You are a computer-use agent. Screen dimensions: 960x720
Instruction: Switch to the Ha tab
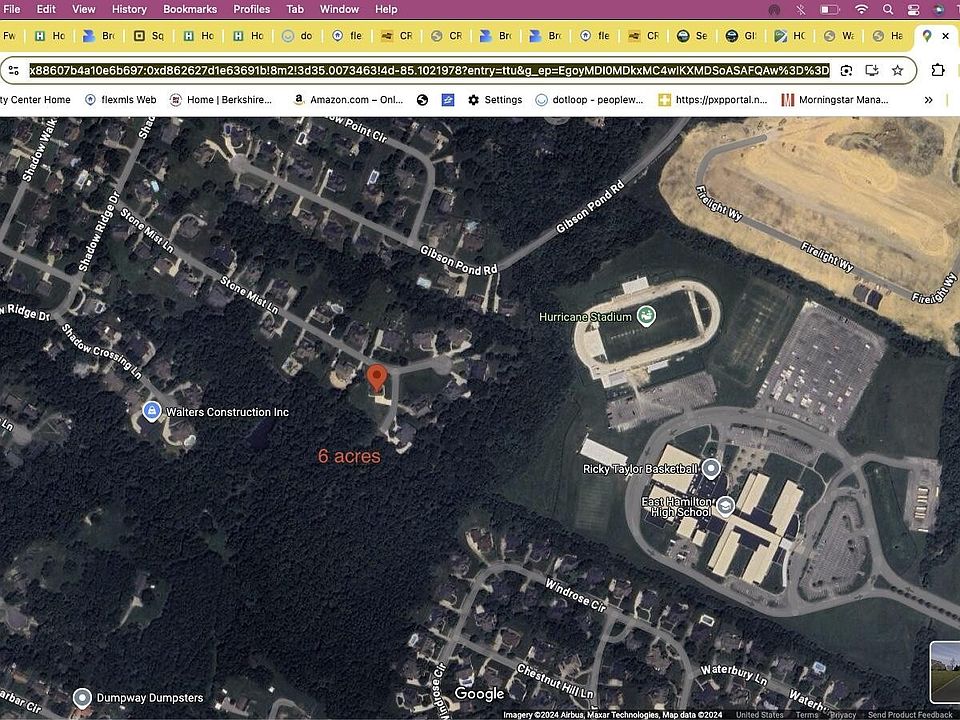point(888,36)
